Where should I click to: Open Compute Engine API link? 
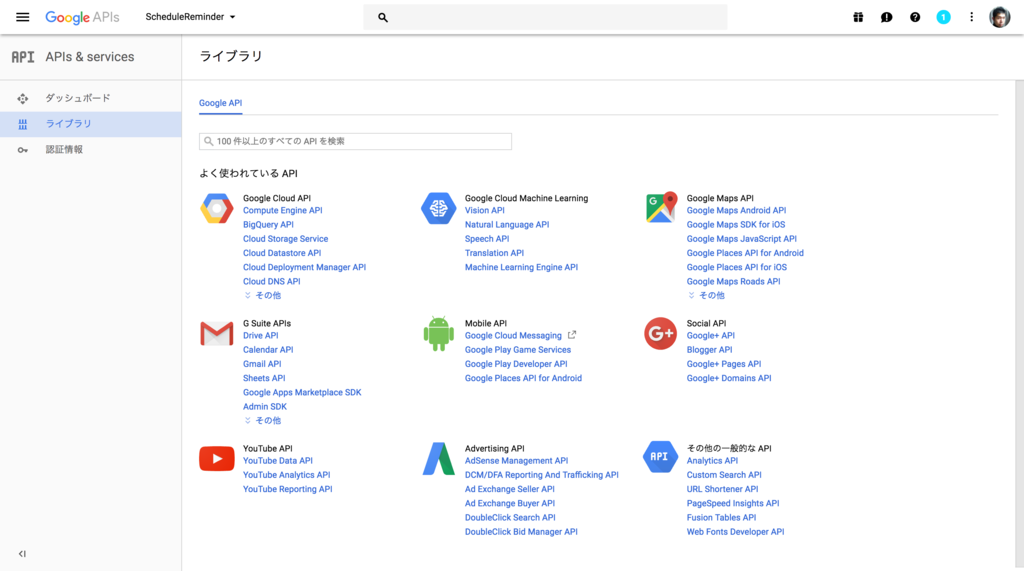coord(283,210)
